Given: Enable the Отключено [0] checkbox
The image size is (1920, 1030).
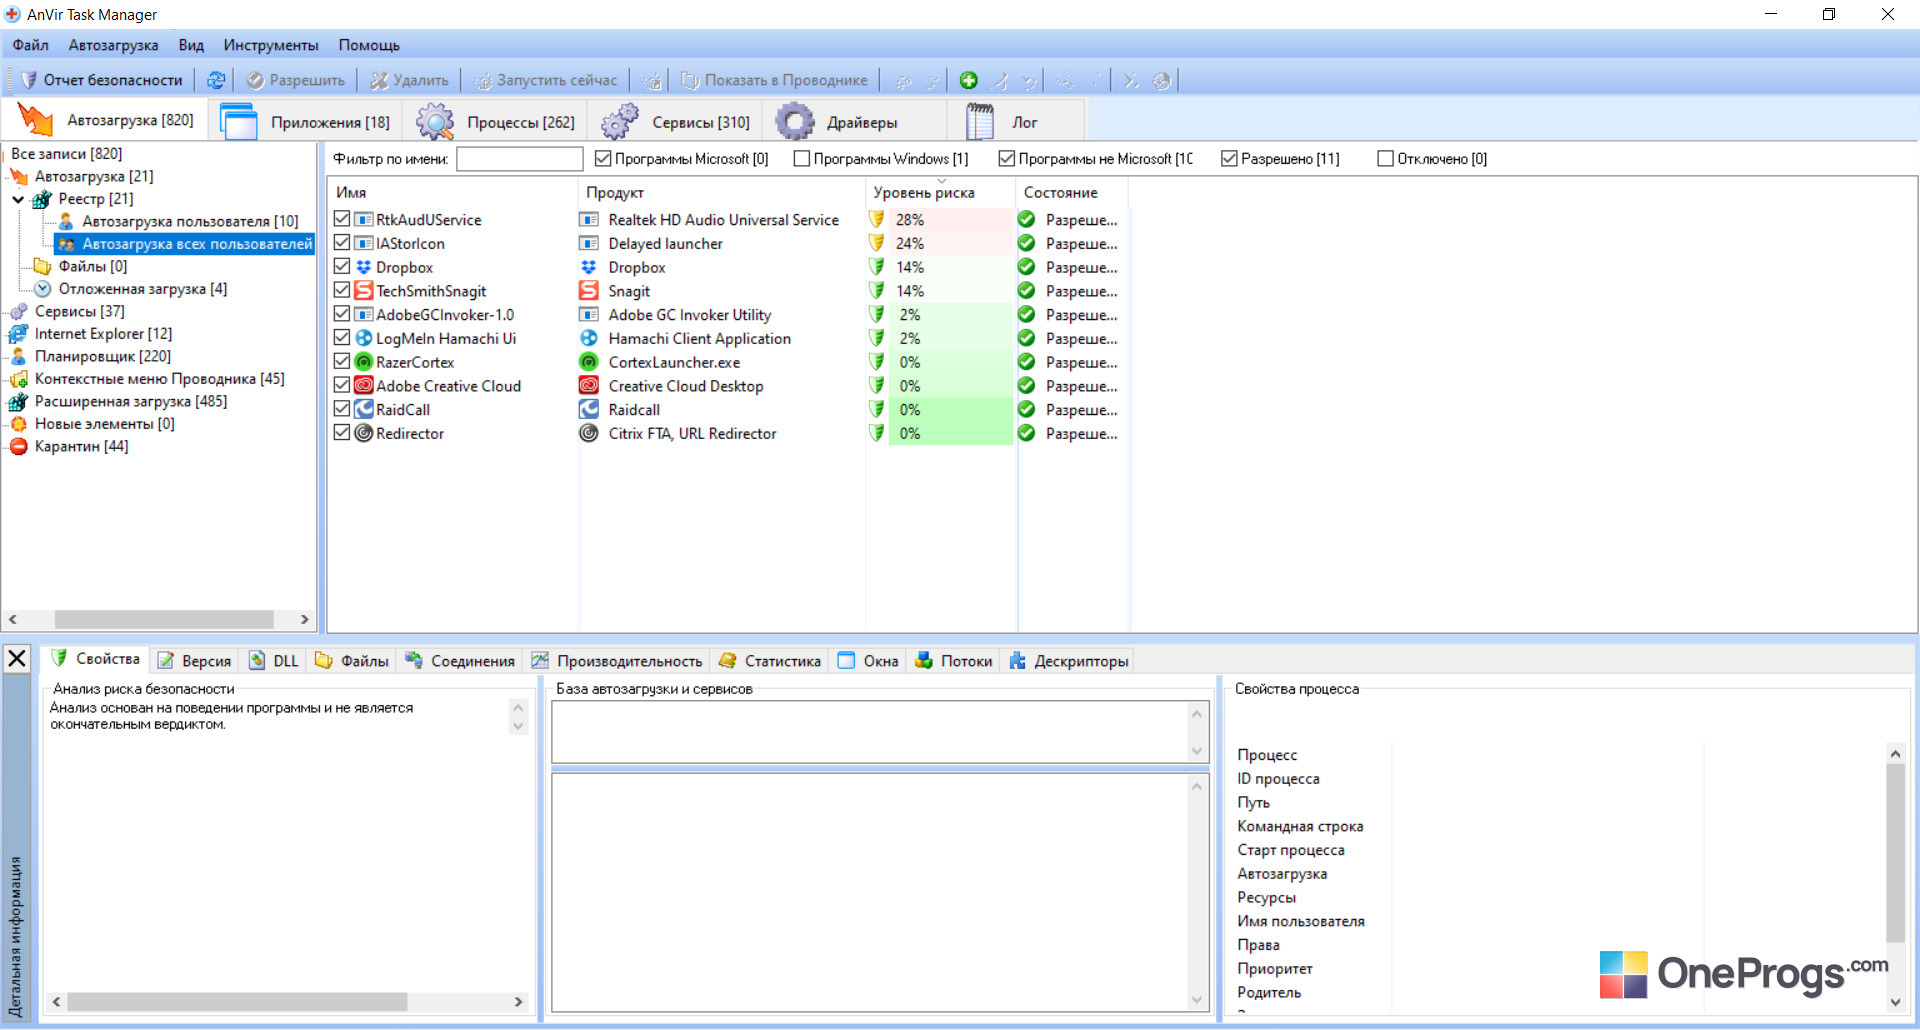Looking at the screenshot, I should coord(1385,159).
